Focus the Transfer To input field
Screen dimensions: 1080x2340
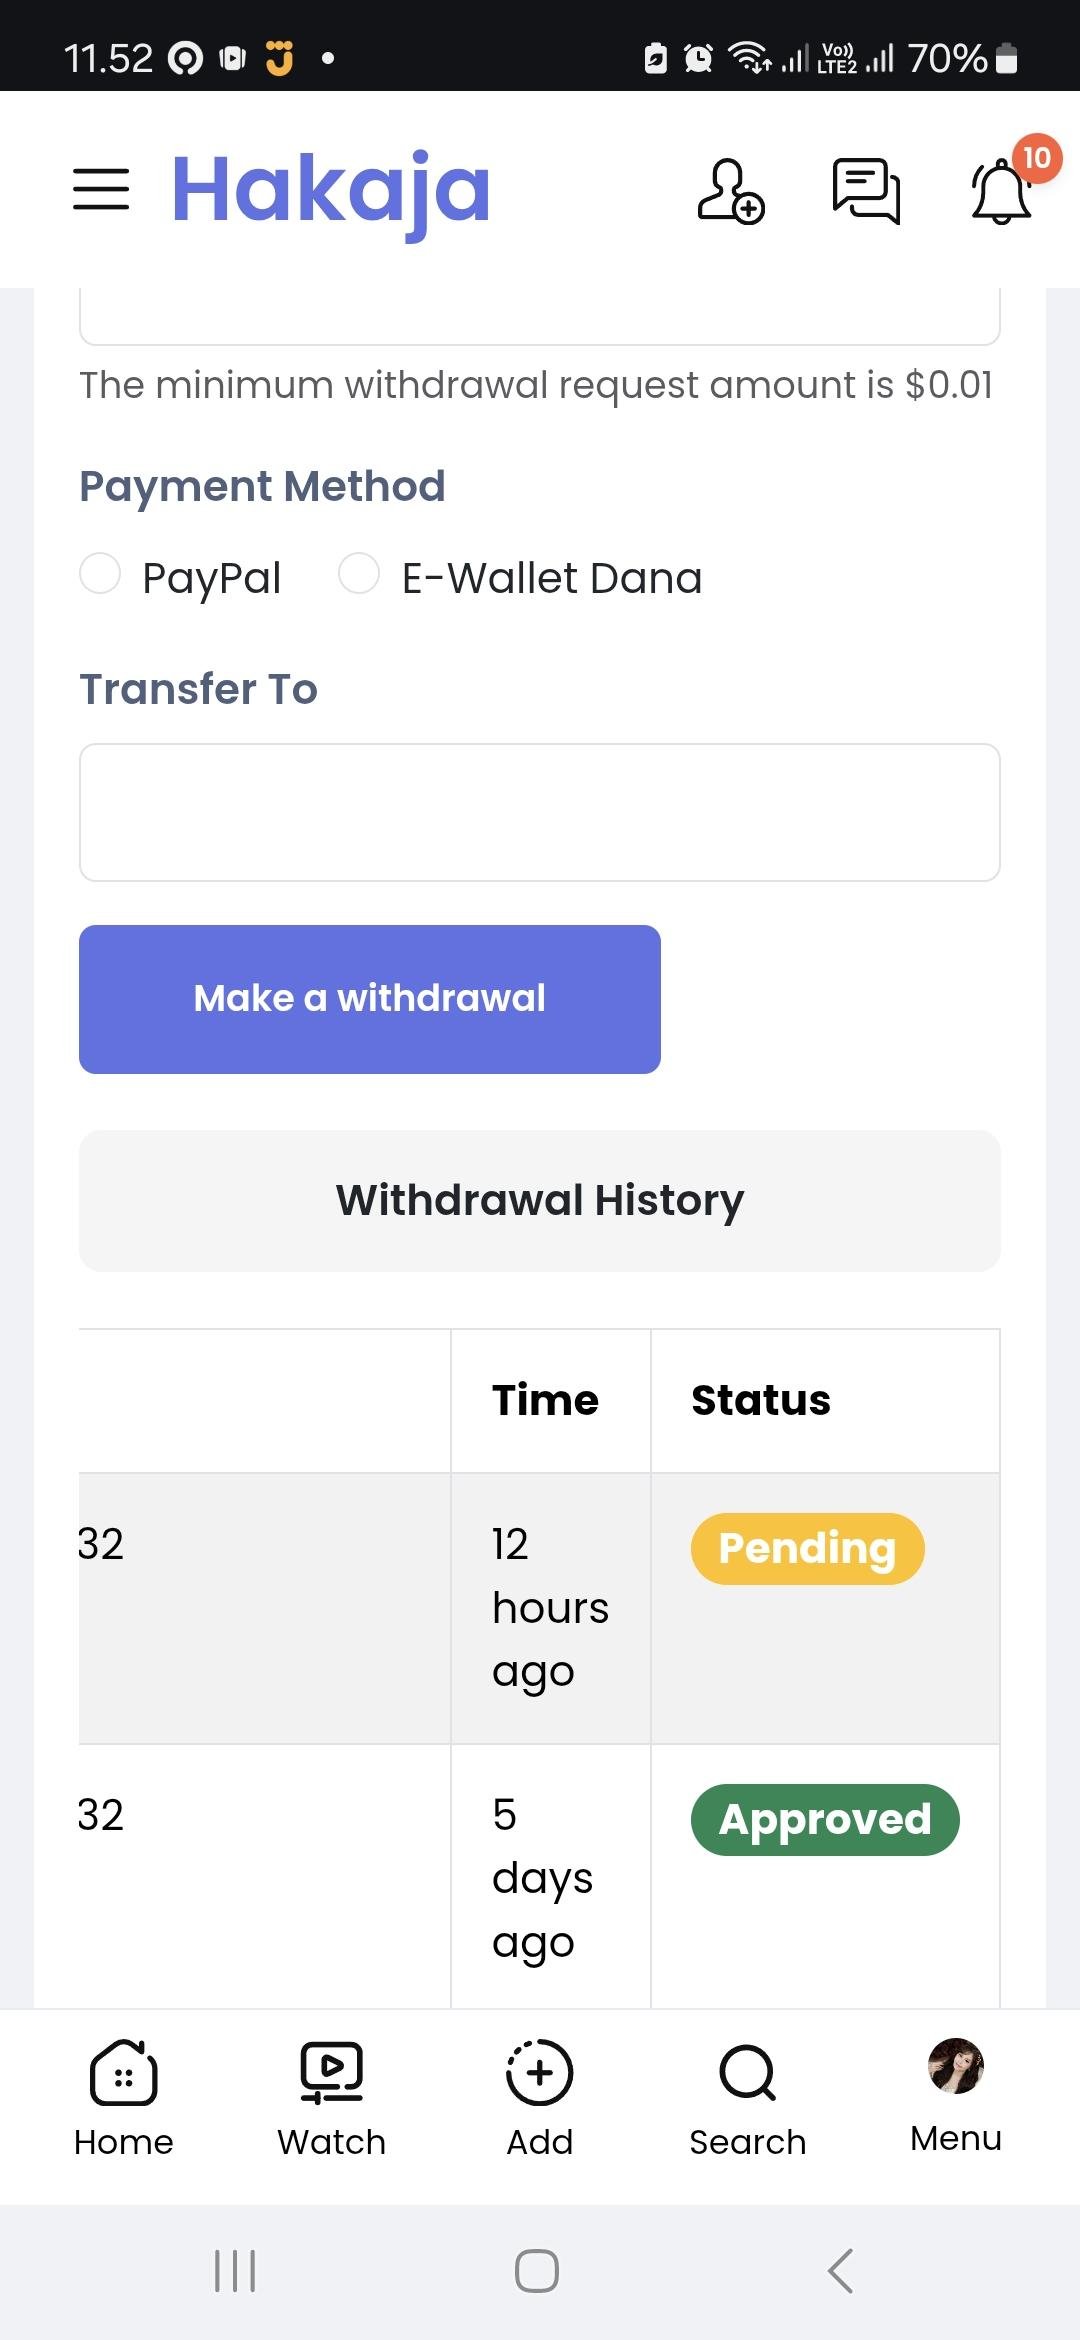click(x=540, y=812)
